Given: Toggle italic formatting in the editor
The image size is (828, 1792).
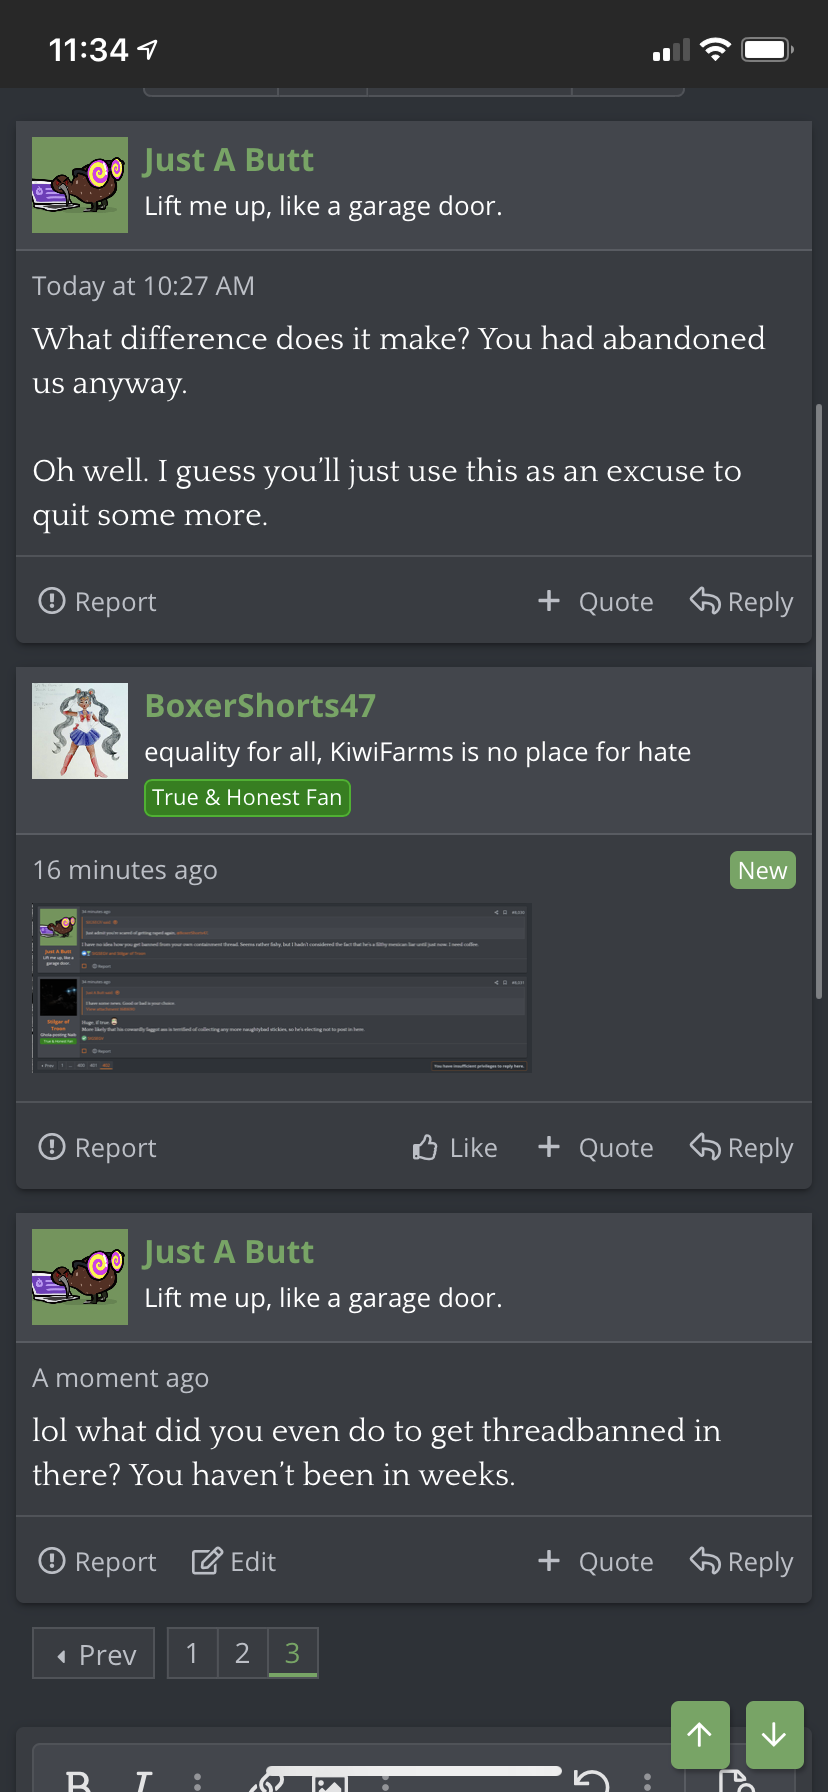Looking at the screenshot, I should pyautogui.click(x=143, y=1780).
